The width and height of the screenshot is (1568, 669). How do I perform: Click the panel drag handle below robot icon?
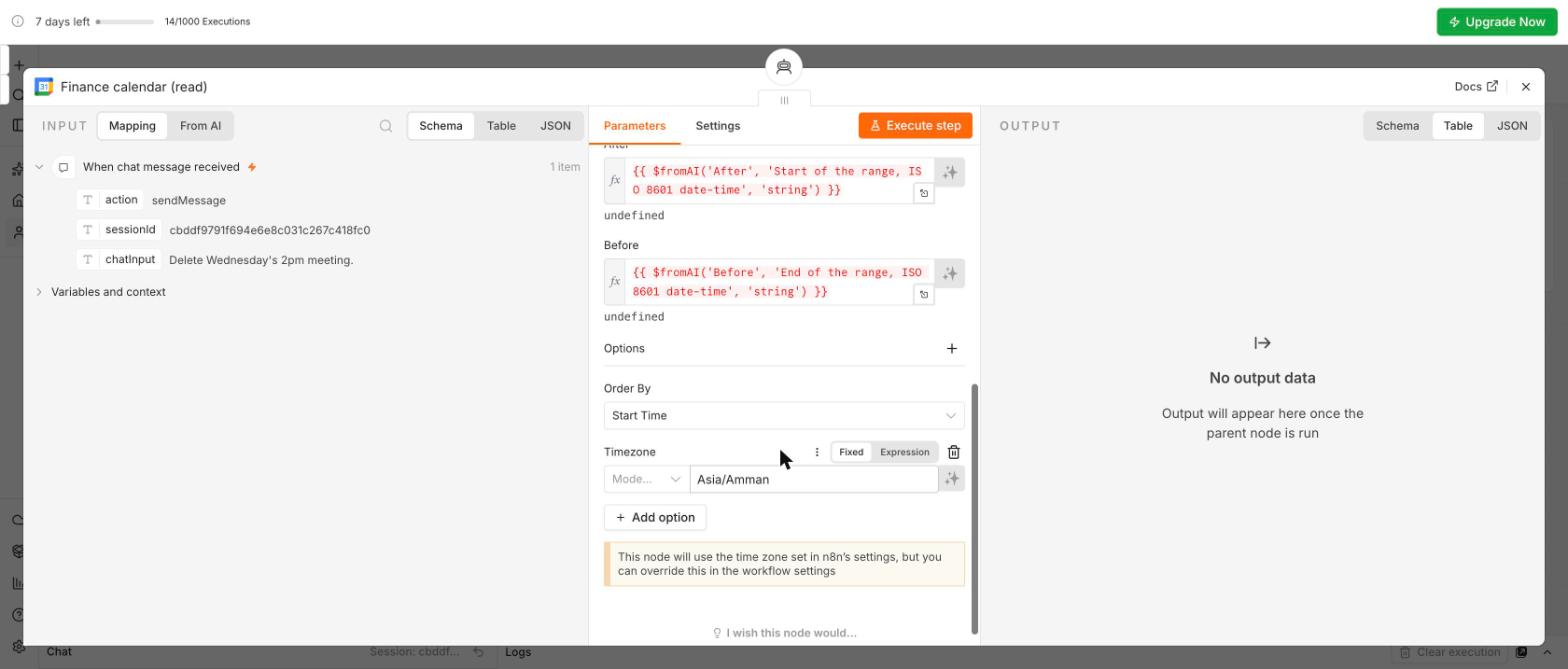pyautogui.click(x=784, y=99)
